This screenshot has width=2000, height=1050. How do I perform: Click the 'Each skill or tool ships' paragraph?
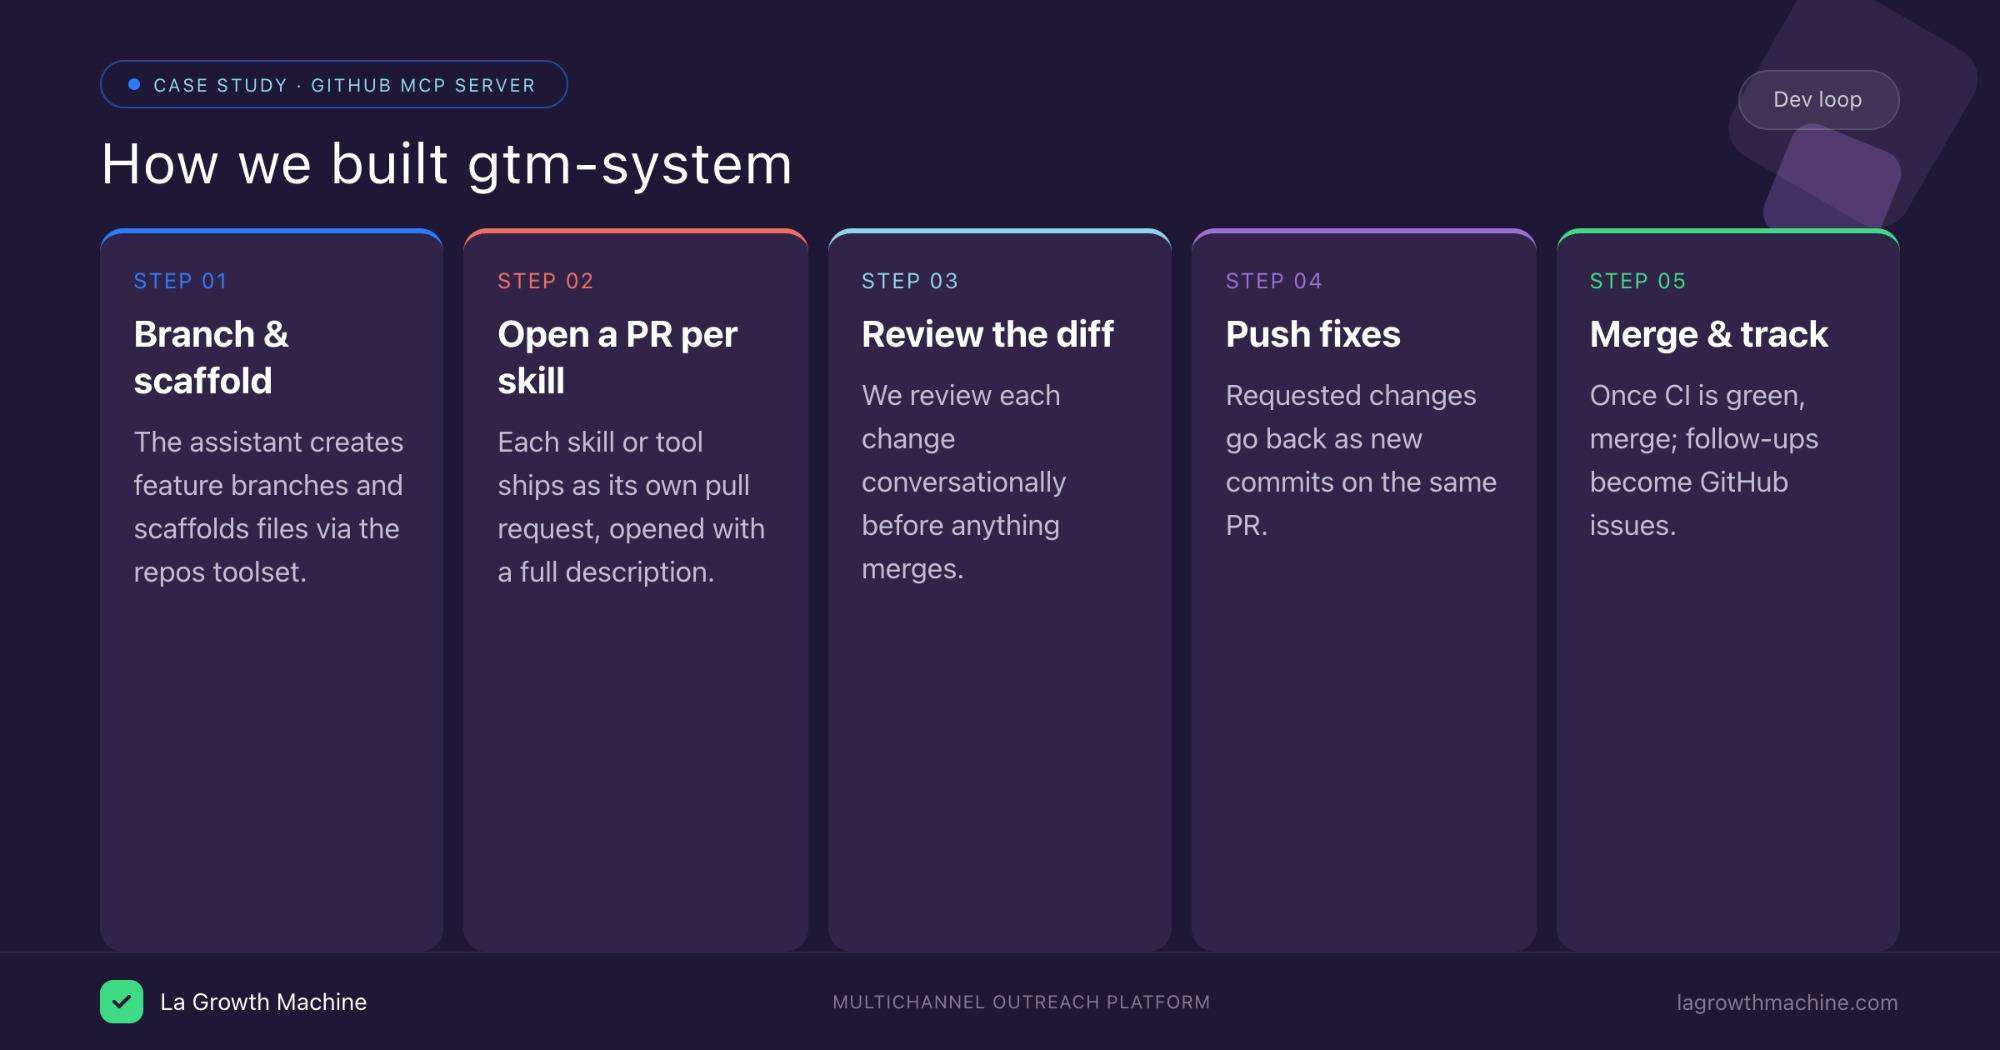(x=631, y=507)
